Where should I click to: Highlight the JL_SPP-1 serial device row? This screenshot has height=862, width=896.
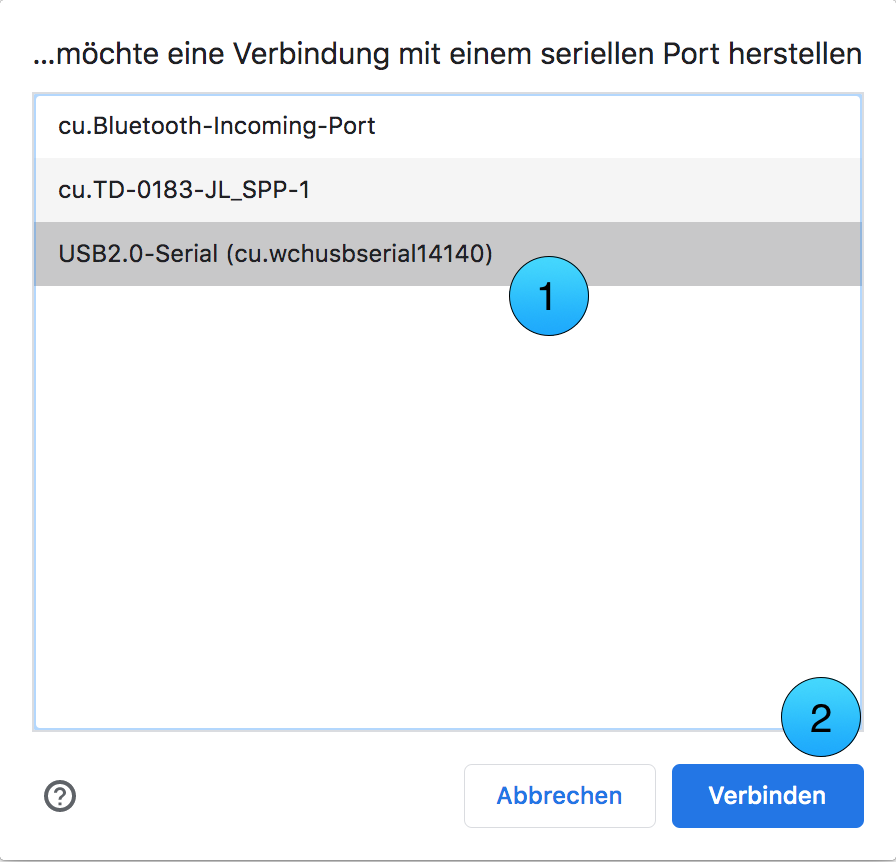click(x=448, y=190)
